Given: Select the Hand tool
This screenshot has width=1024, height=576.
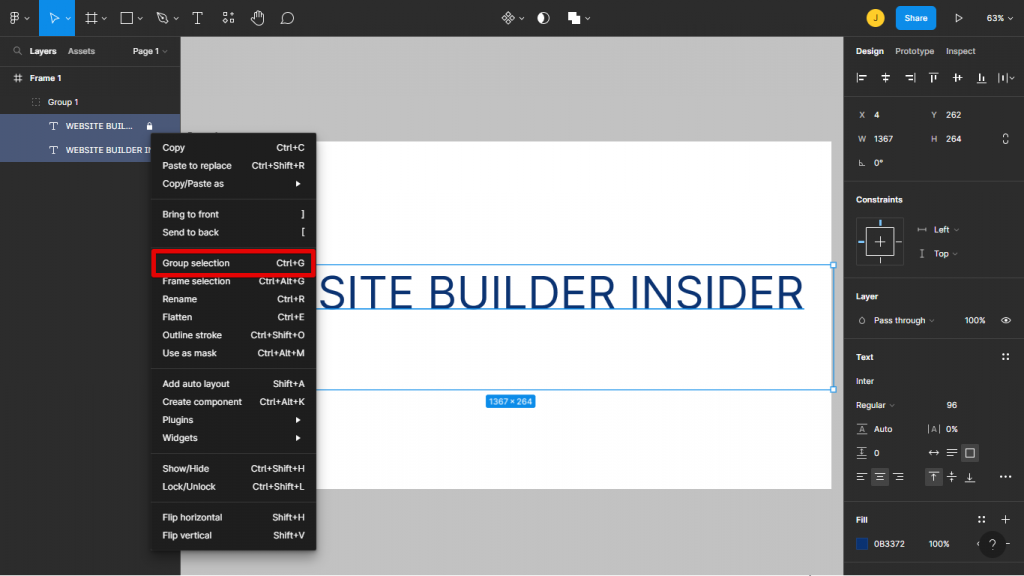Looking at the screenshot, I should tap(257, 17).
